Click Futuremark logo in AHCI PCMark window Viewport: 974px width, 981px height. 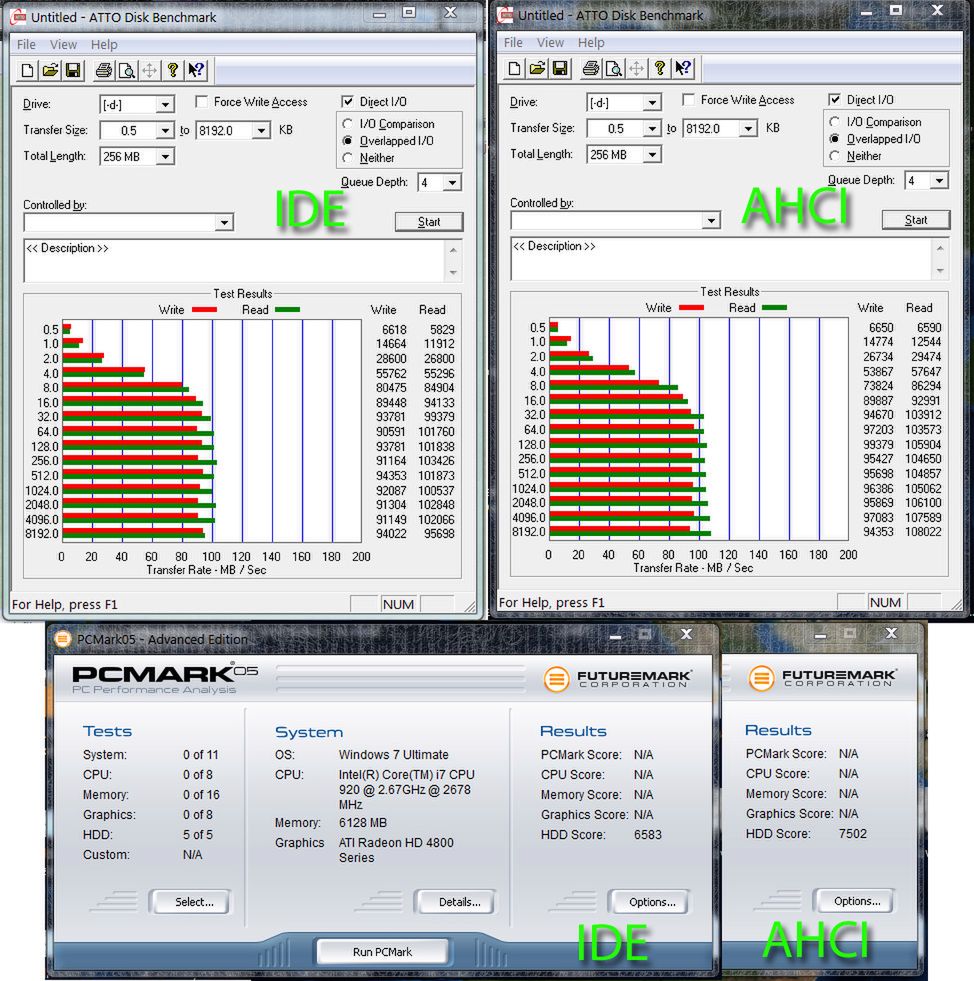[823, 678]
